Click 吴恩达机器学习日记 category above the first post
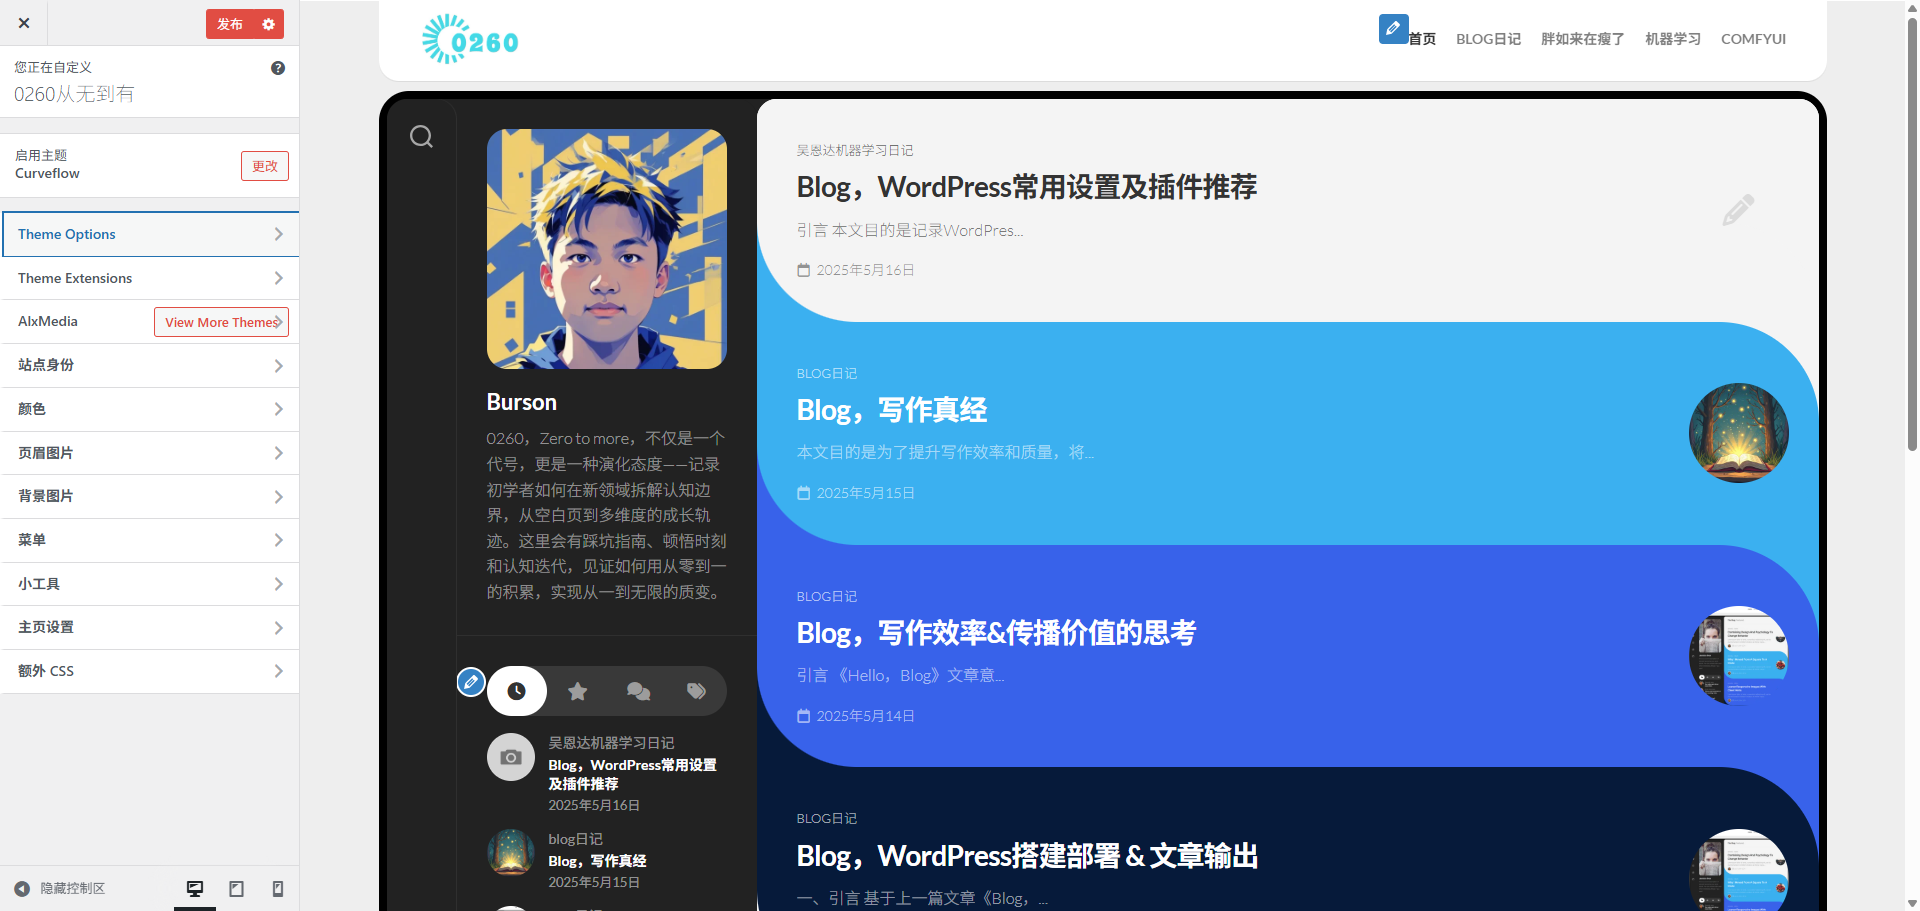Screen dimensions: 1920x911 click(855, 150)
